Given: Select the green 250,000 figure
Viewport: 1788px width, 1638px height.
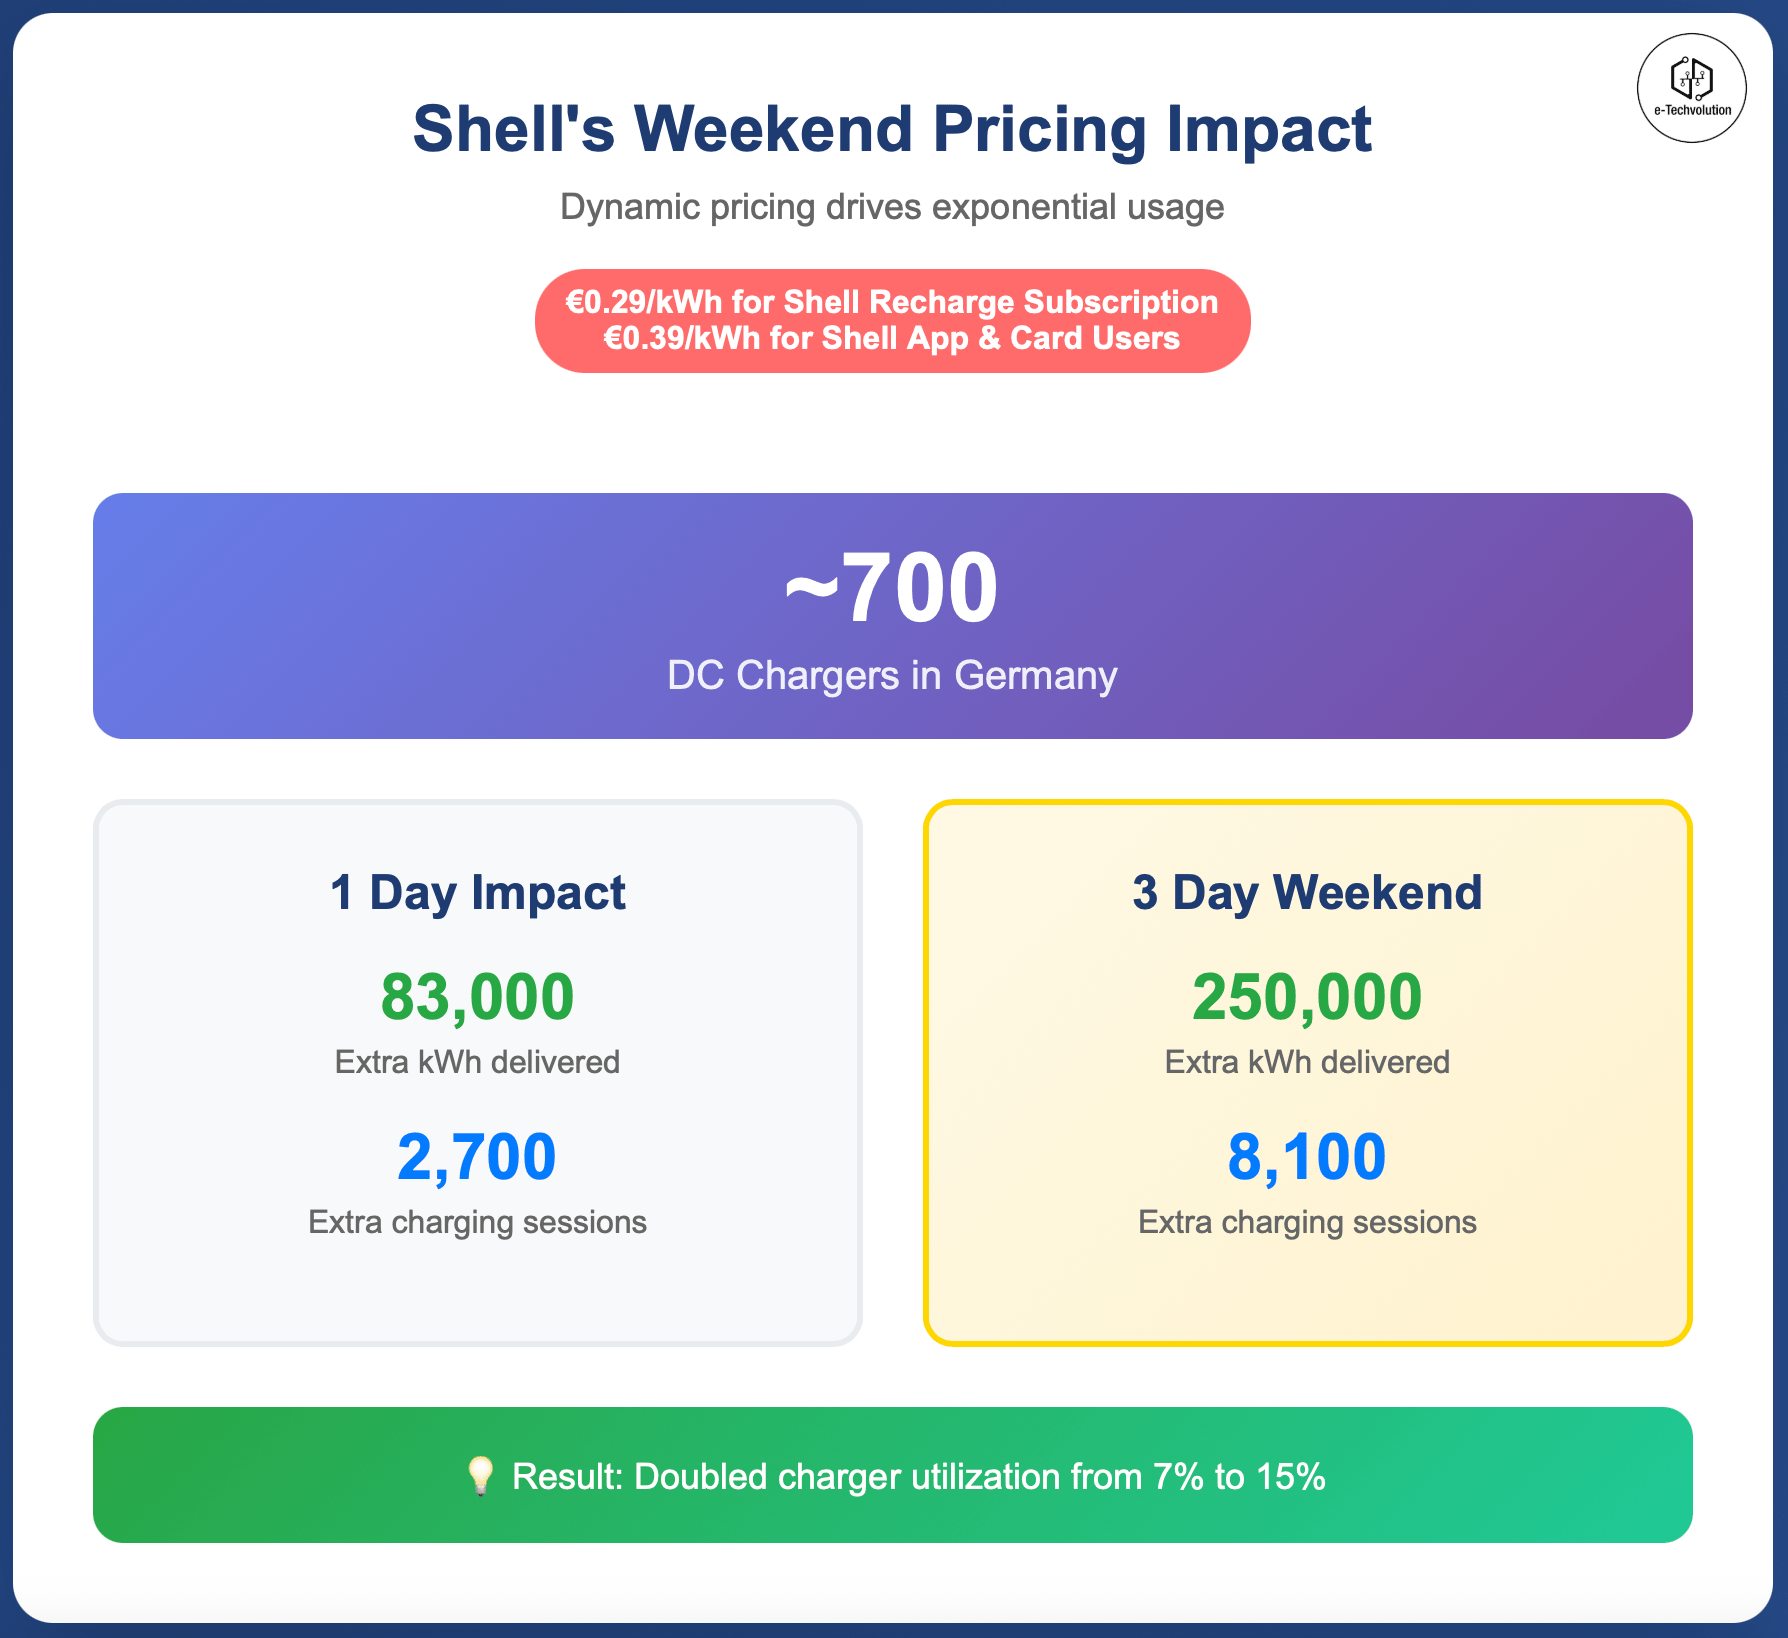Looking at the screenshot, I should [1307, 997].
